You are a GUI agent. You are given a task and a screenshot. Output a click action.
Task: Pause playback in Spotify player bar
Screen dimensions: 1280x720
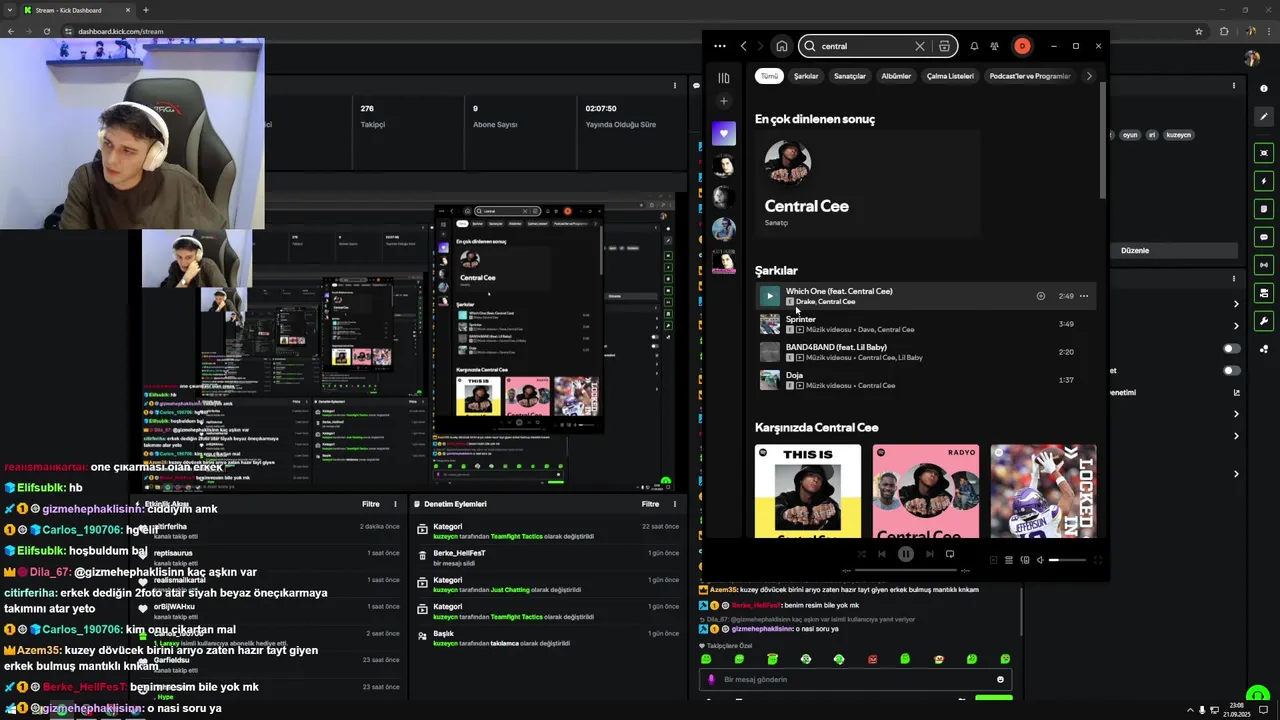pyautogui.click(x=905, y=554)
